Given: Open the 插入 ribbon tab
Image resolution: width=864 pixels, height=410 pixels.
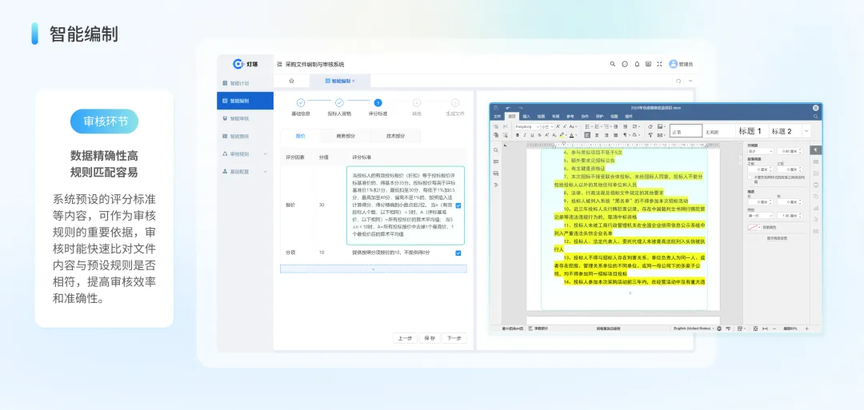Looking at the screenshot, I should 526,116.
